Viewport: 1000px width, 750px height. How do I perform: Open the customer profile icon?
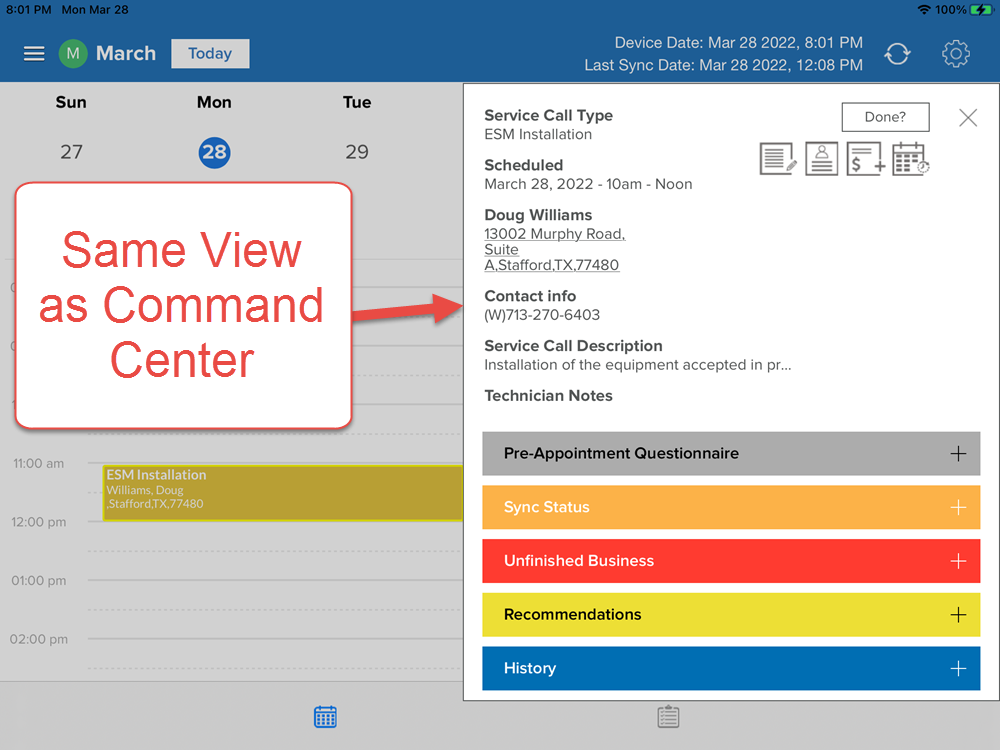coord(821,159)
